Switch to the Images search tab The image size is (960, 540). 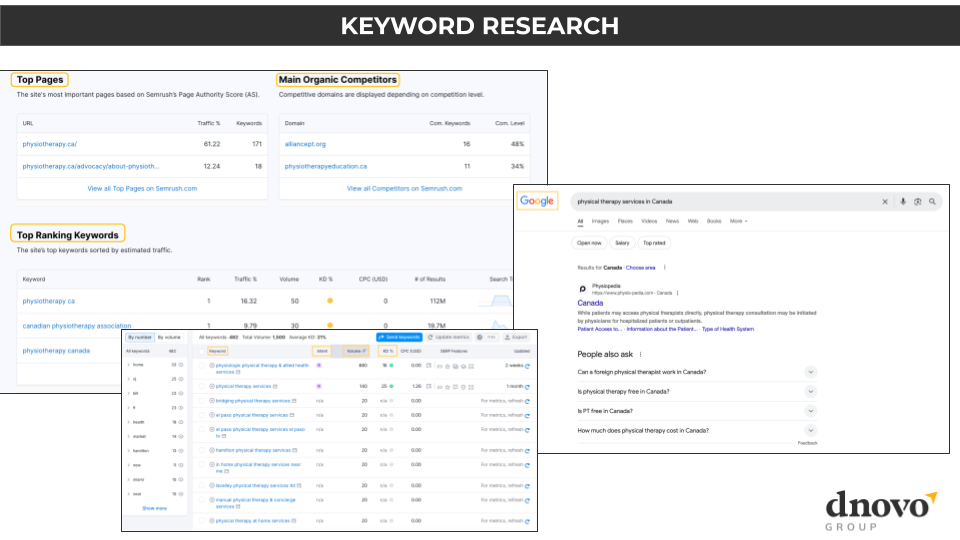[600, 221]
